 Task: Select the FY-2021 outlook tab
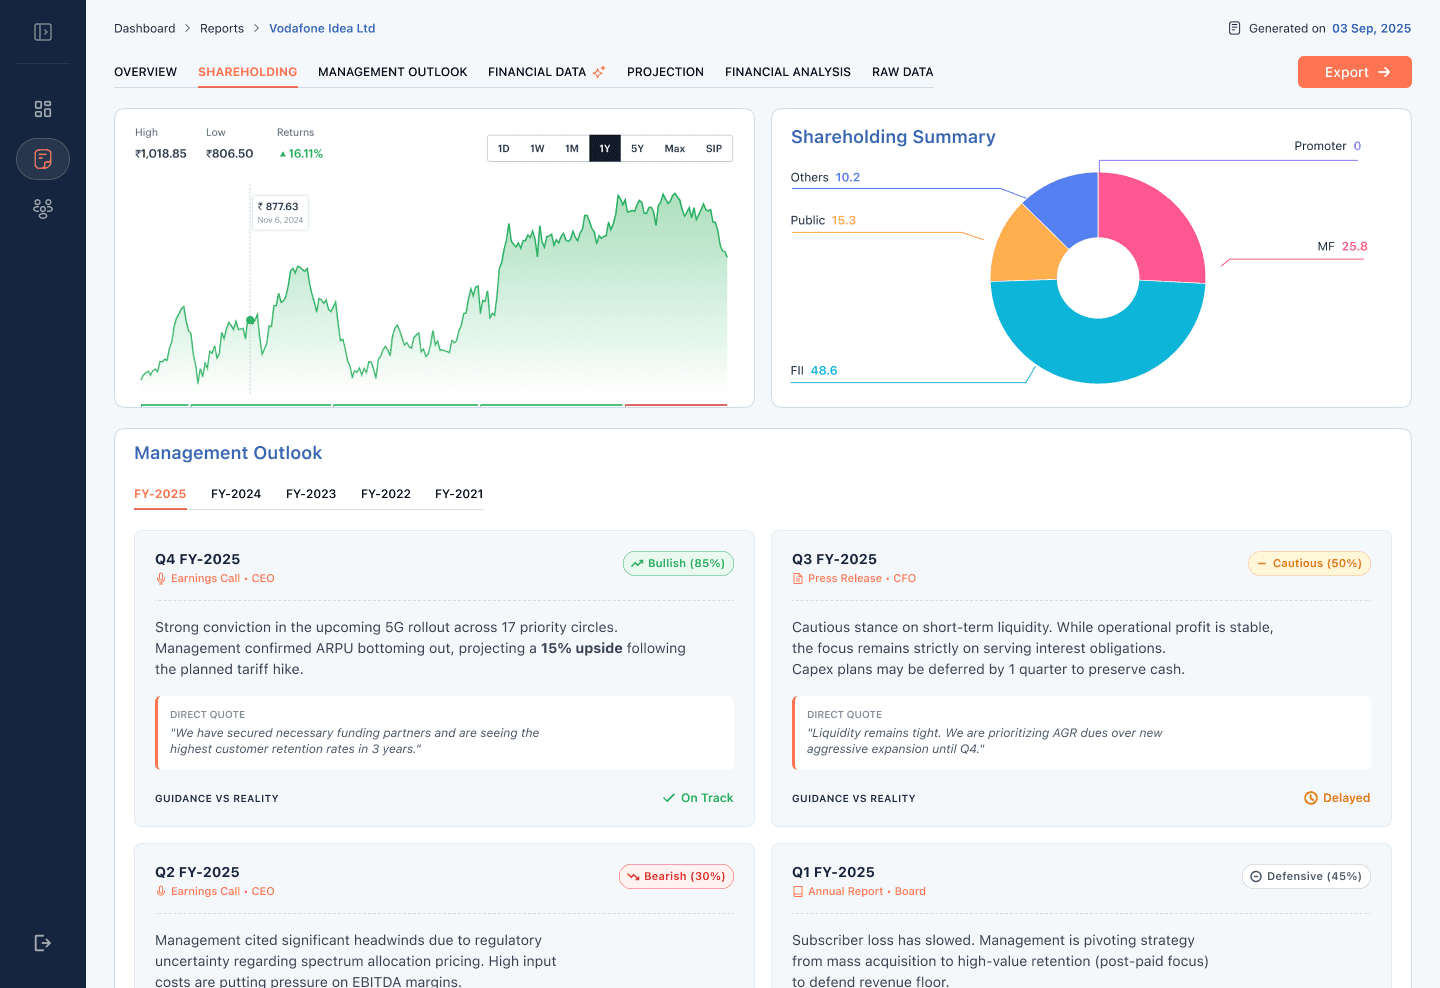pyautogui.click(x=459, y=494)
